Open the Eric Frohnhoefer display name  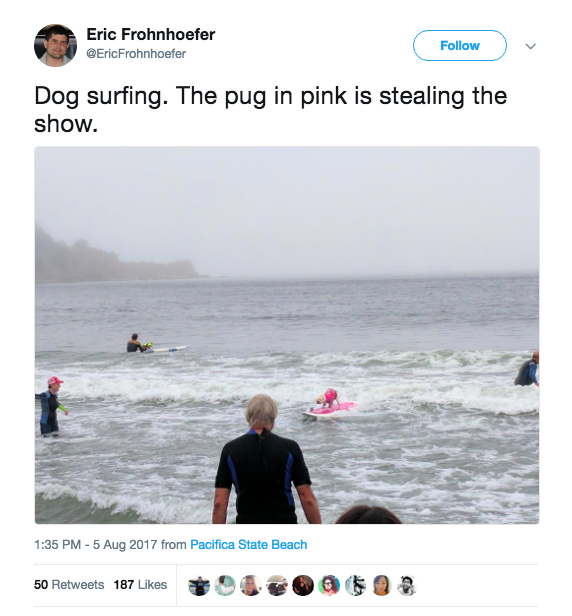coord(150,35)
